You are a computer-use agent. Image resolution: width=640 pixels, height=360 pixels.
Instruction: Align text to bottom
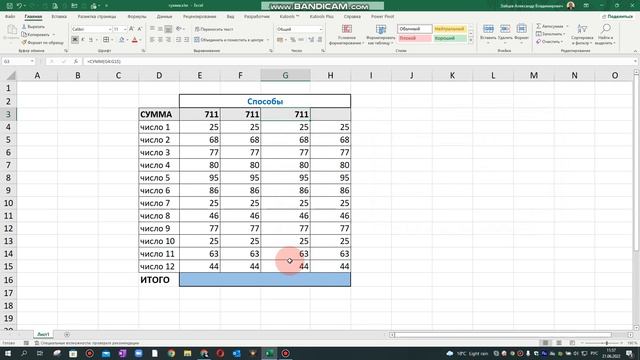(x=168, y=29)
